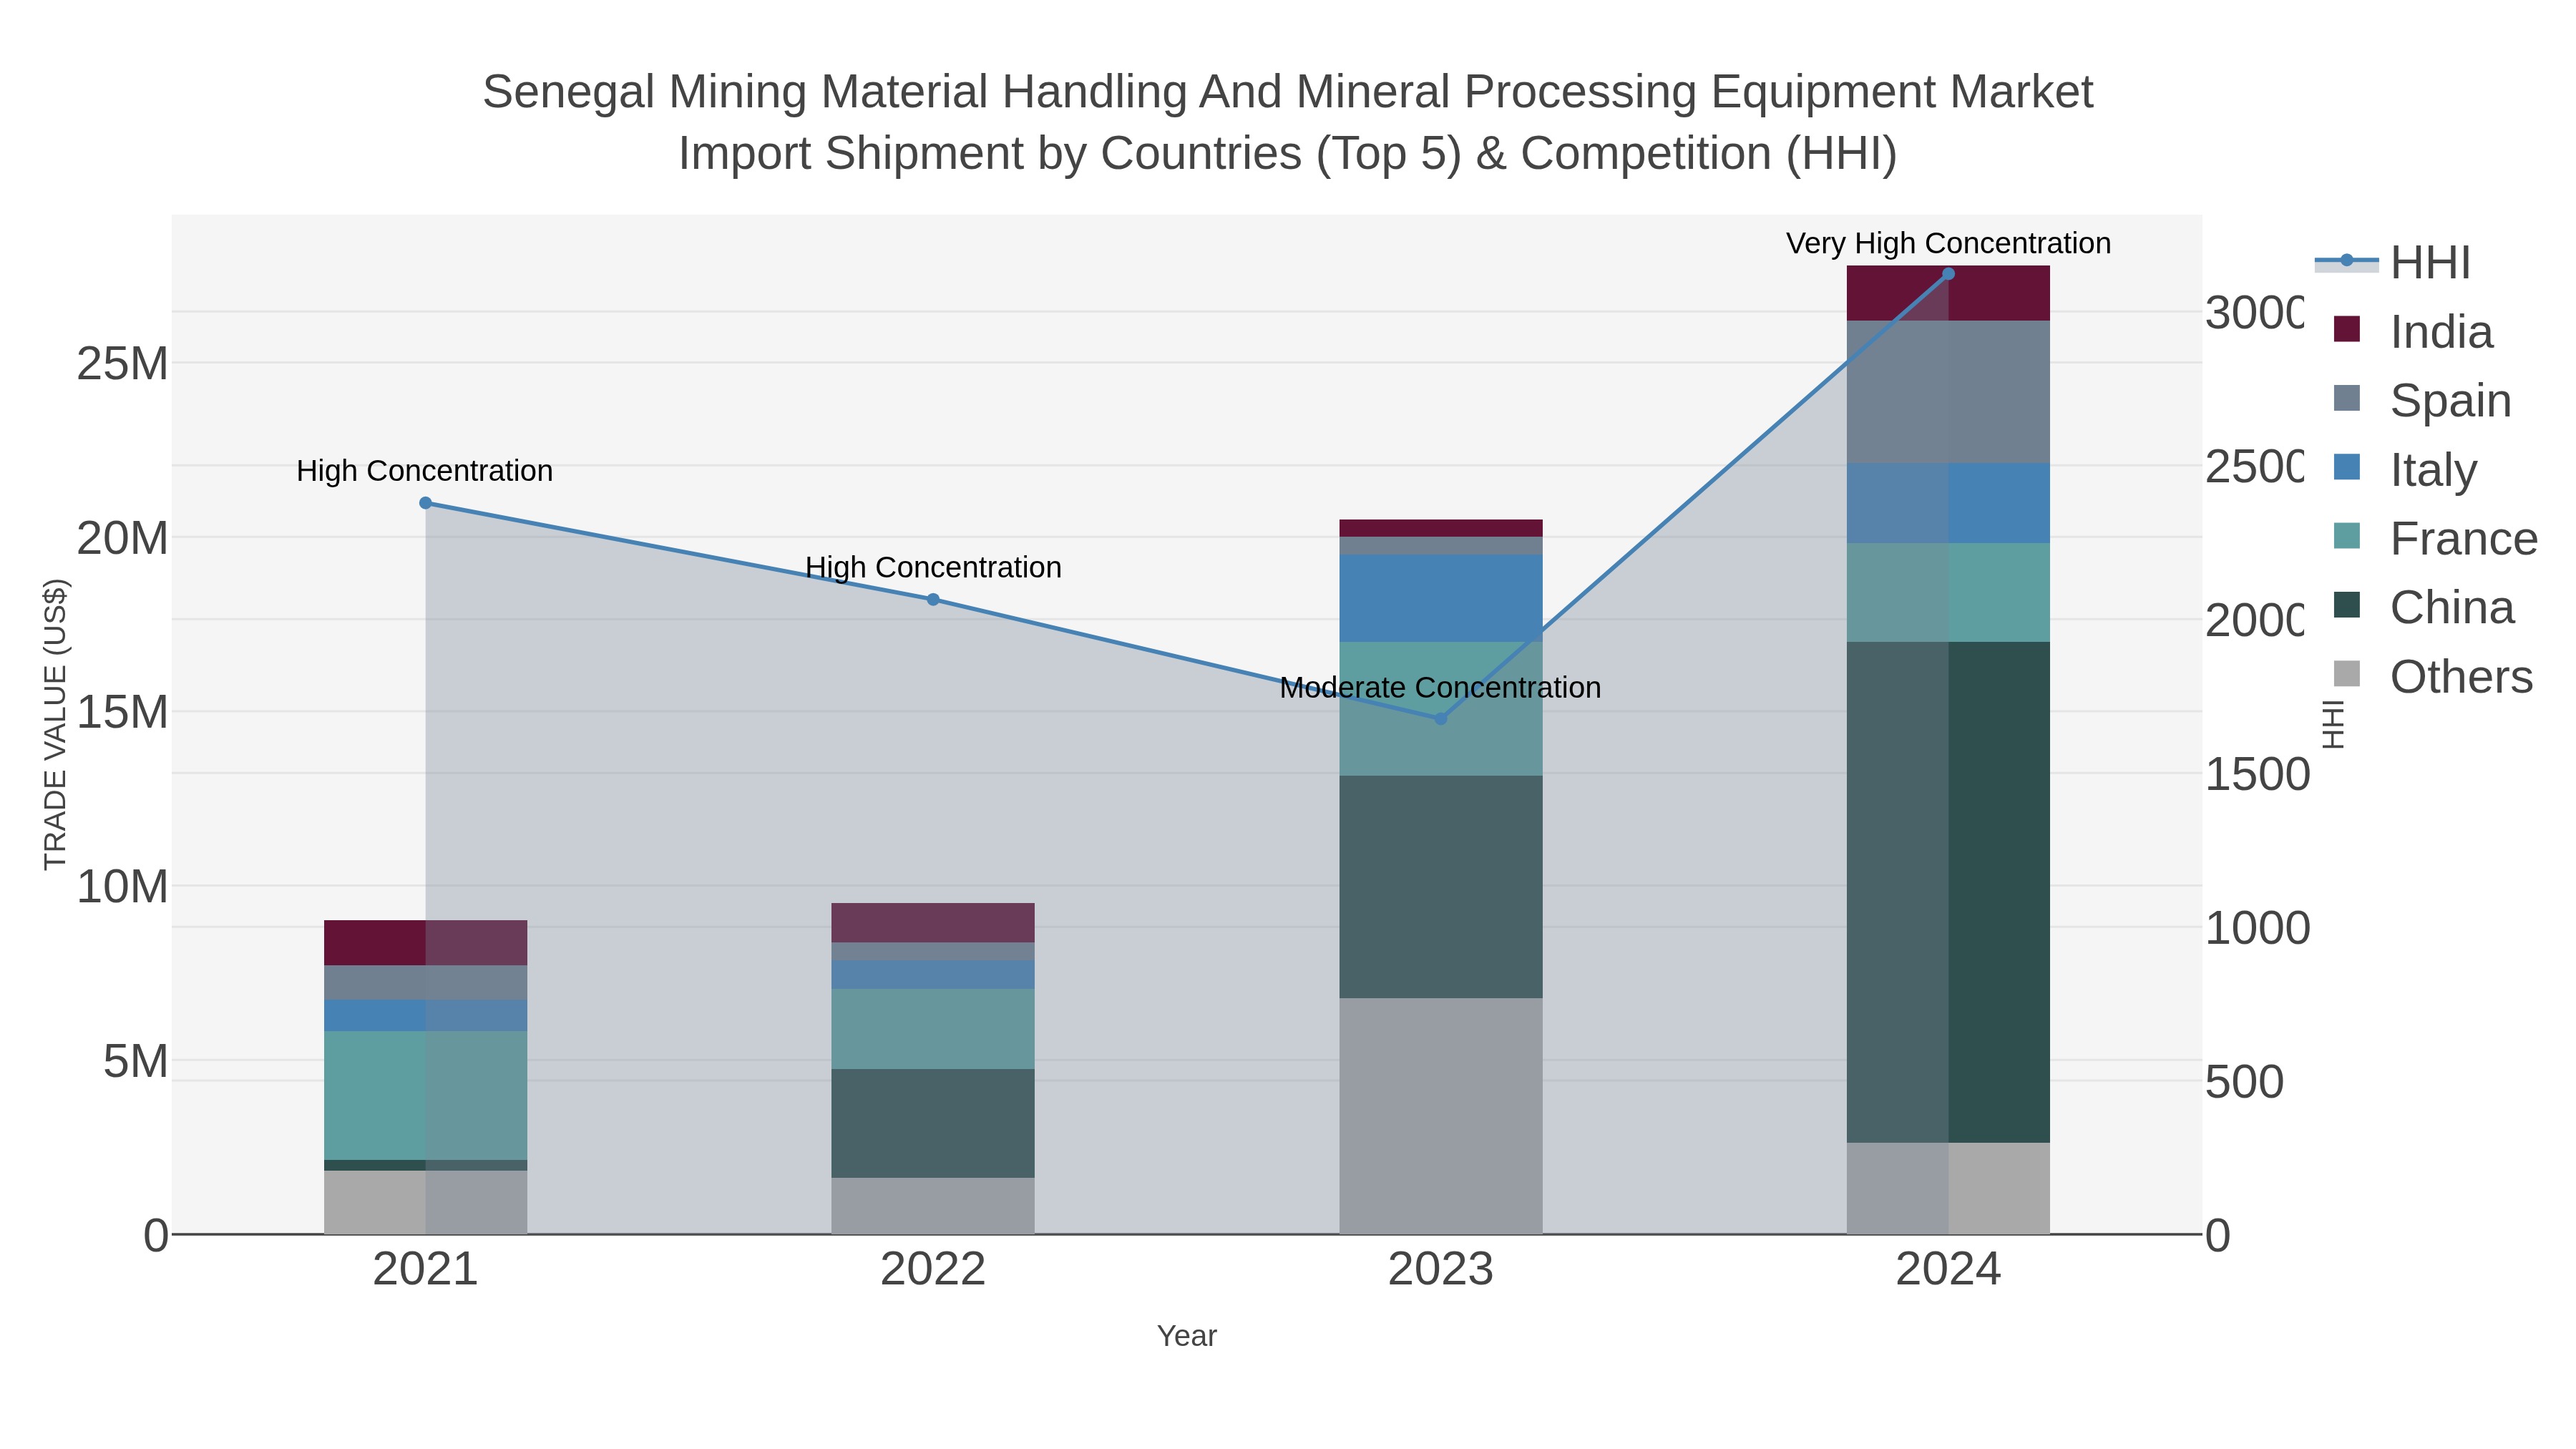Click the 2022 HHI data point

tap(933, 600)
